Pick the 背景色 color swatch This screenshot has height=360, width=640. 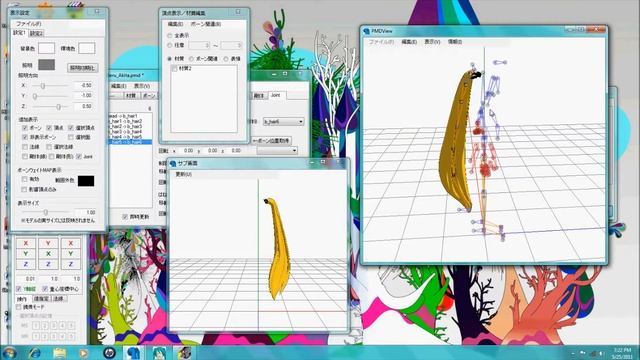pos(46,48)
